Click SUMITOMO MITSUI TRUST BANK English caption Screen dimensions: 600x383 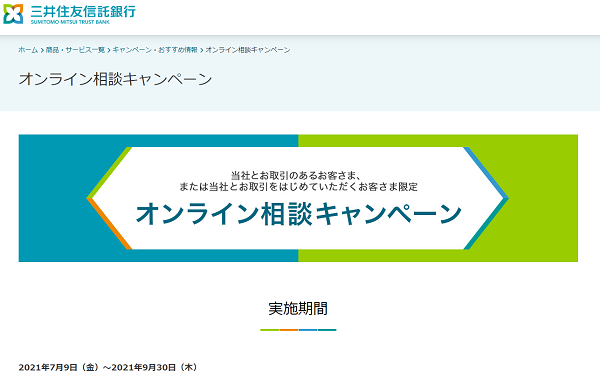70,22
